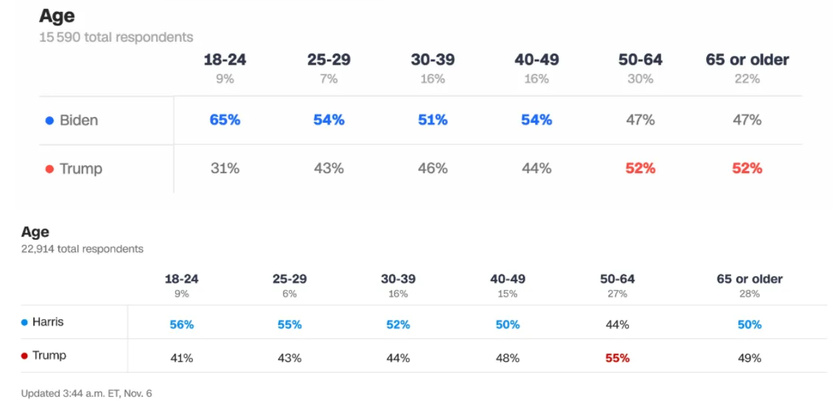Viewport: 838px width, 406px height.
Task: Select the Biden row label
Action: coord(79,121)
